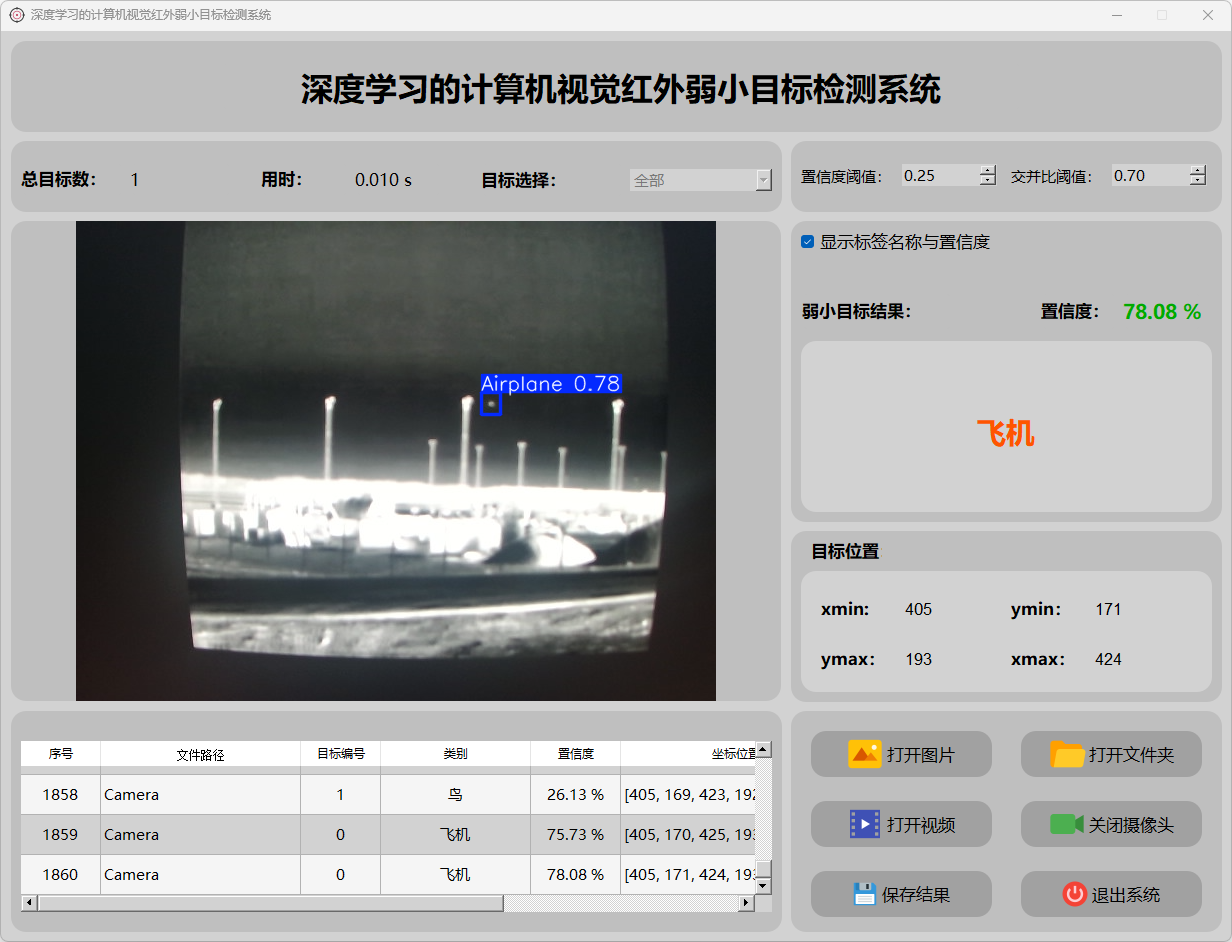Click the red power icon to exit system
1232x942 pixels.
pyautogui.click(x=1074, y=894)
